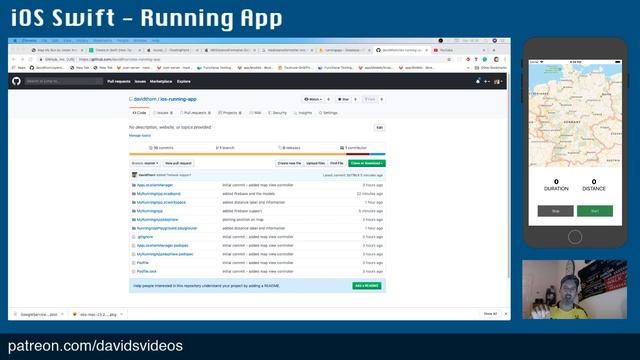
Task: Go to Issues in GitHub header
Action: point(140,82)
